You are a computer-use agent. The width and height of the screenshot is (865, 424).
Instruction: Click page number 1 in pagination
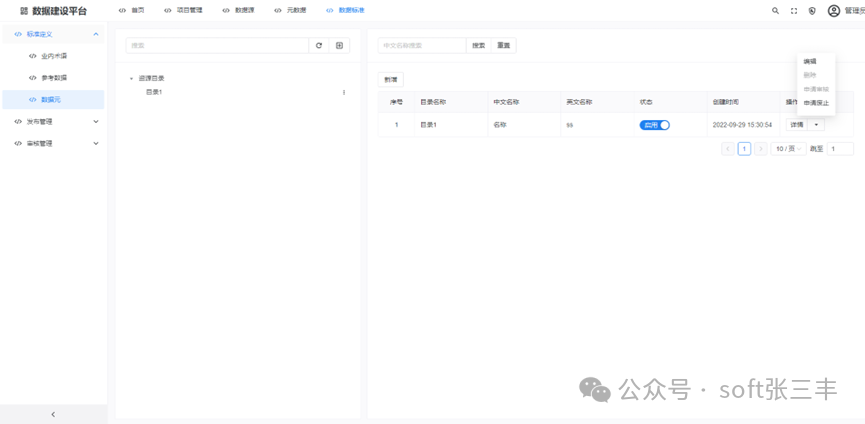[744, 149]
